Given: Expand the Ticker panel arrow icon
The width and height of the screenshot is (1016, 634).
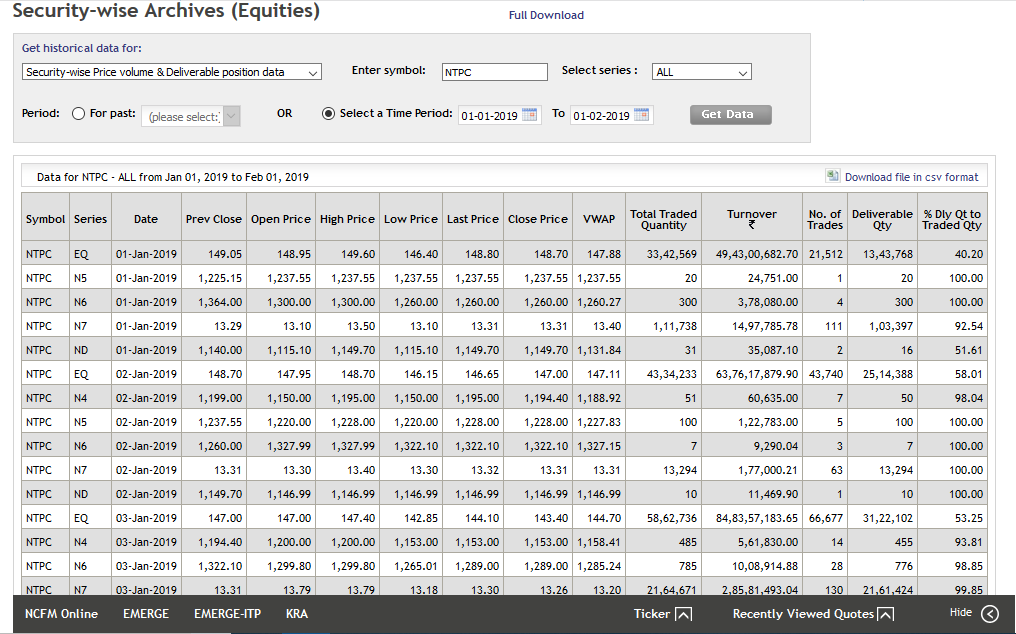Looking at the screenshot, I should [683, 614].
